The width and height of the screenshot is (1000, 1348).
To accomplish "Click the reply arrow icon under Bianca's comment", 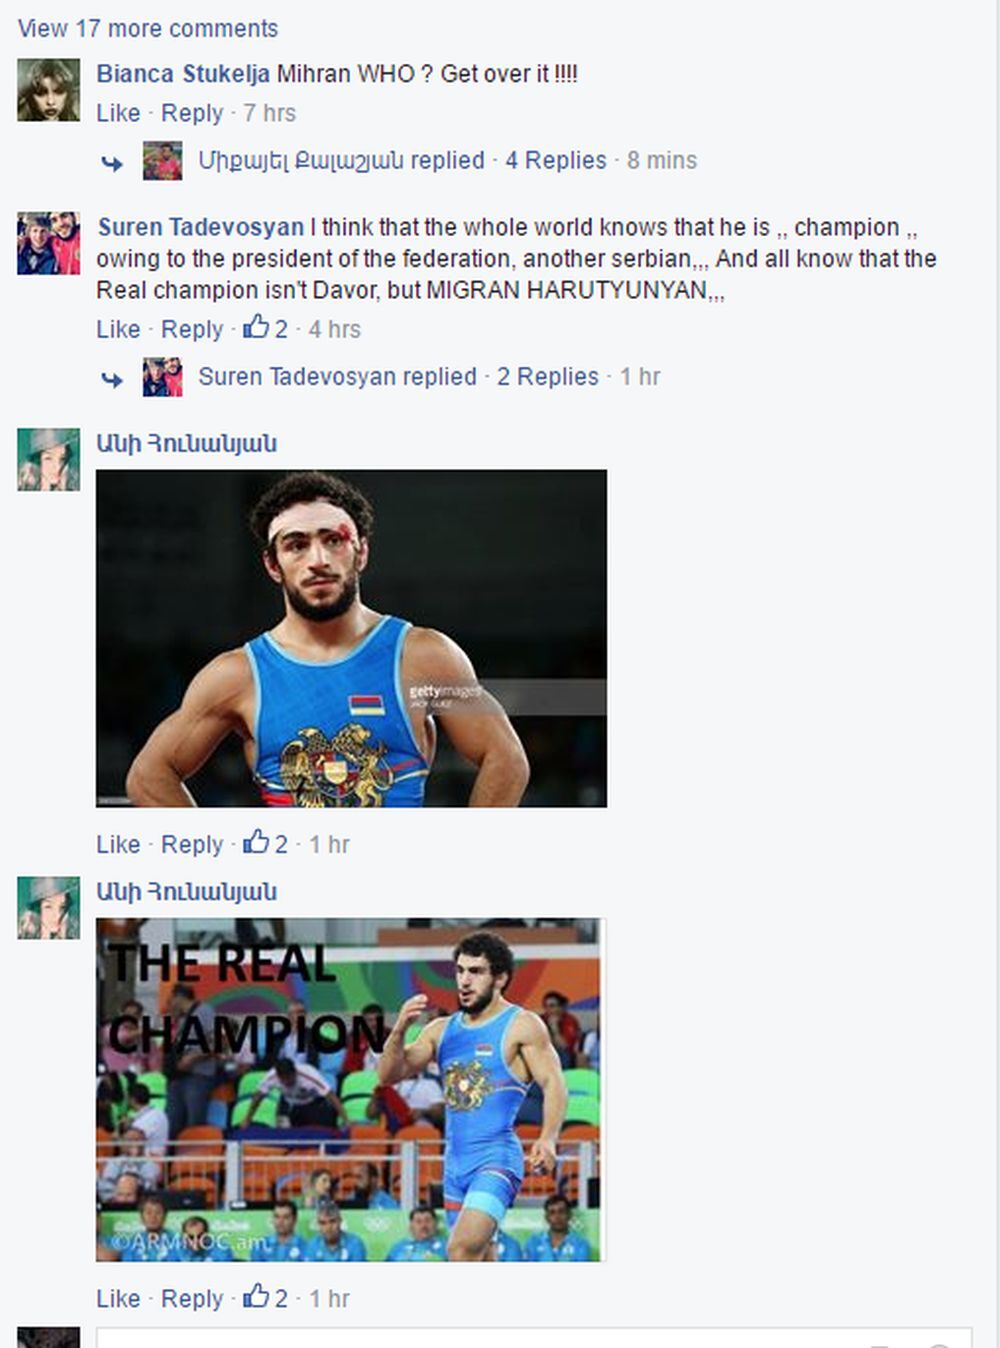I will (x=112, y=162).
